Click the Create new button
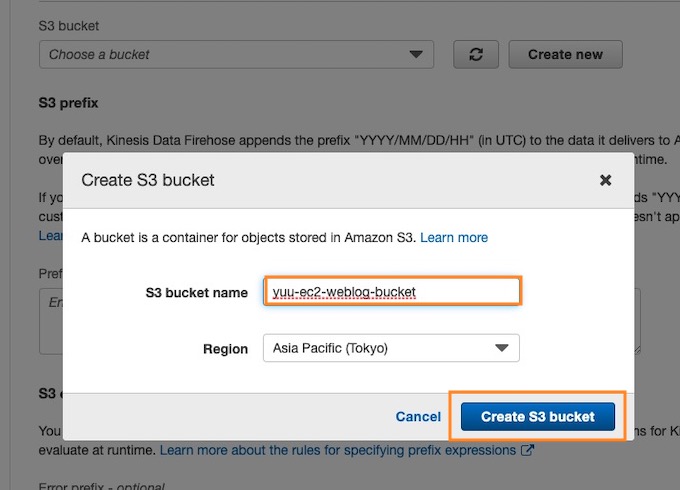This screenshot has width=680, height=490. point(566,55)
